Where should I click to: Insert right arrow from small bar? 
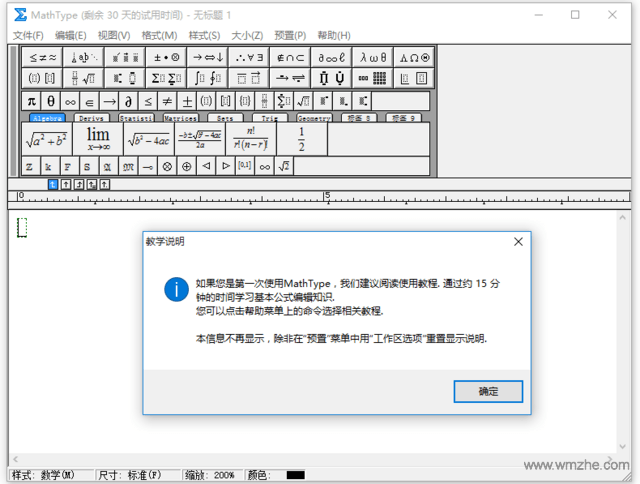click(109, 101)
